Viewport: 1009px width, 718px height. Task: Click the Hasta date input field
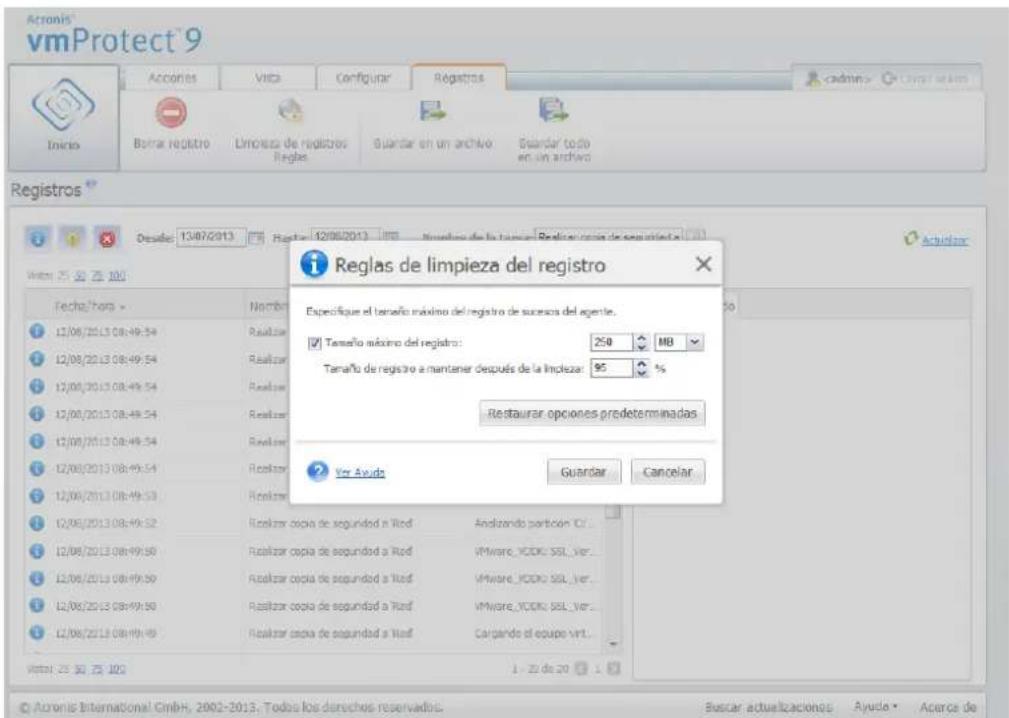[345, 236]
